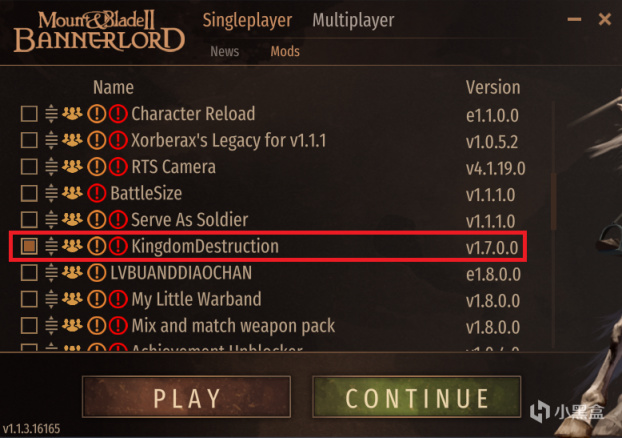This screenshot has width=622, height=438.
Task: Click the reorder handle on Serve As Soldier
Action: (x=51, y=219)
